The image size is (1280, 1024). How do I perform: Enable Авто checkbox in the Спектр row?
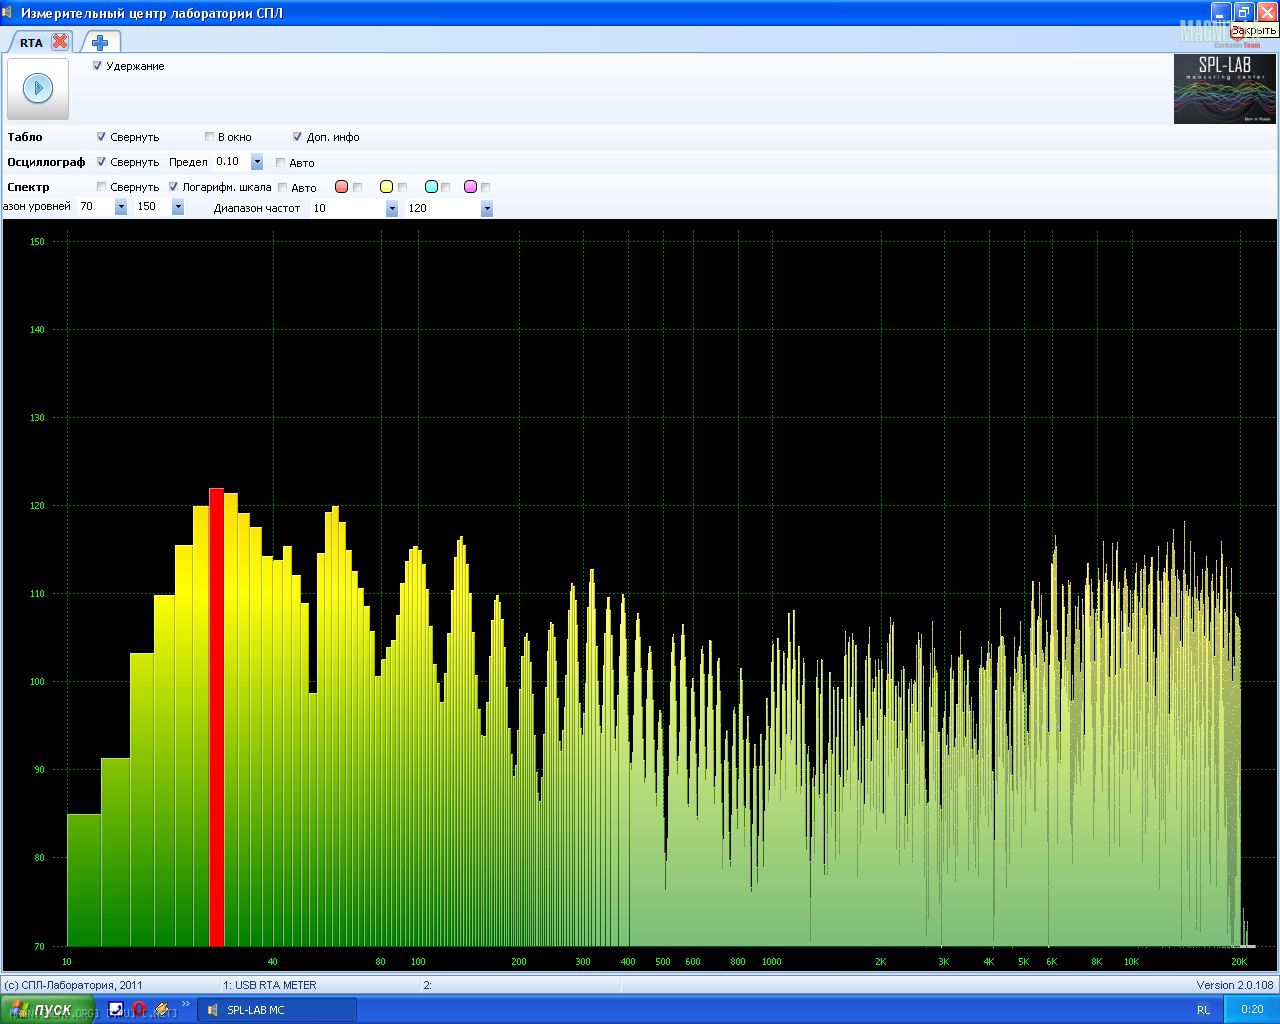[x=283, y=187]
